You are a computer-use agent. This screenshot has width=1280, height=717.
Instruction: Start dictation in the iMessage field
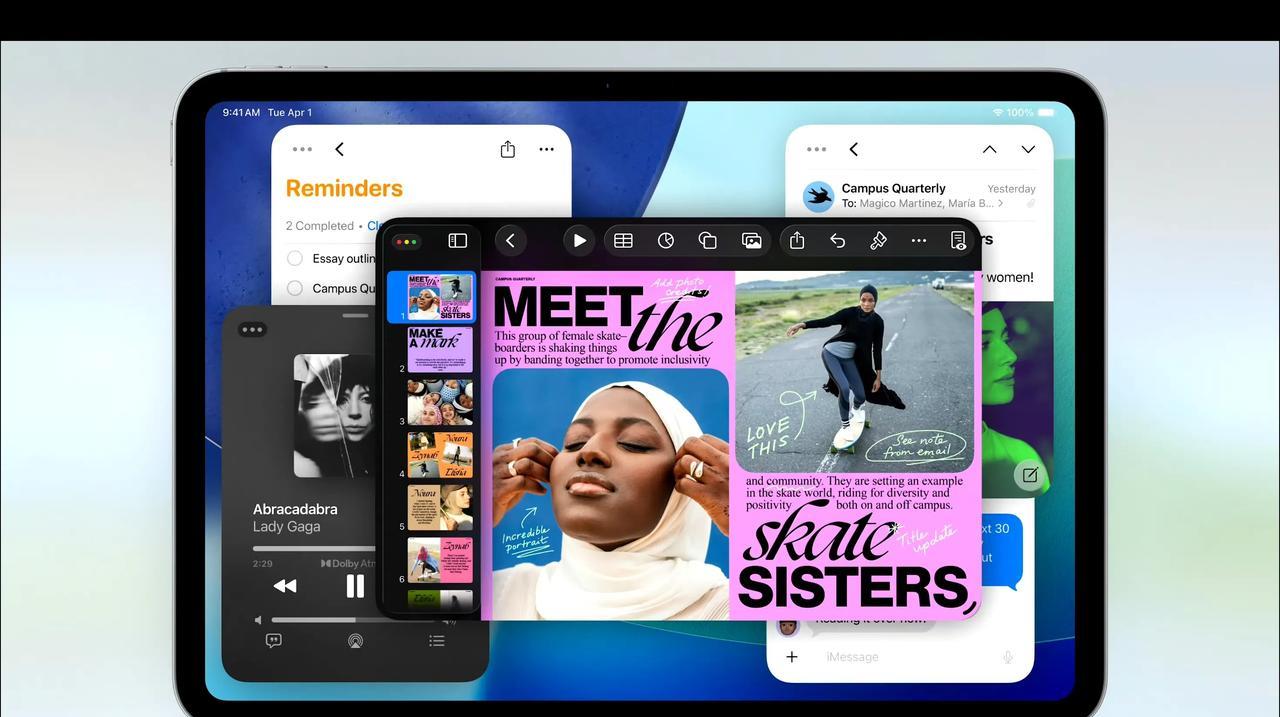click(1008, 657)
